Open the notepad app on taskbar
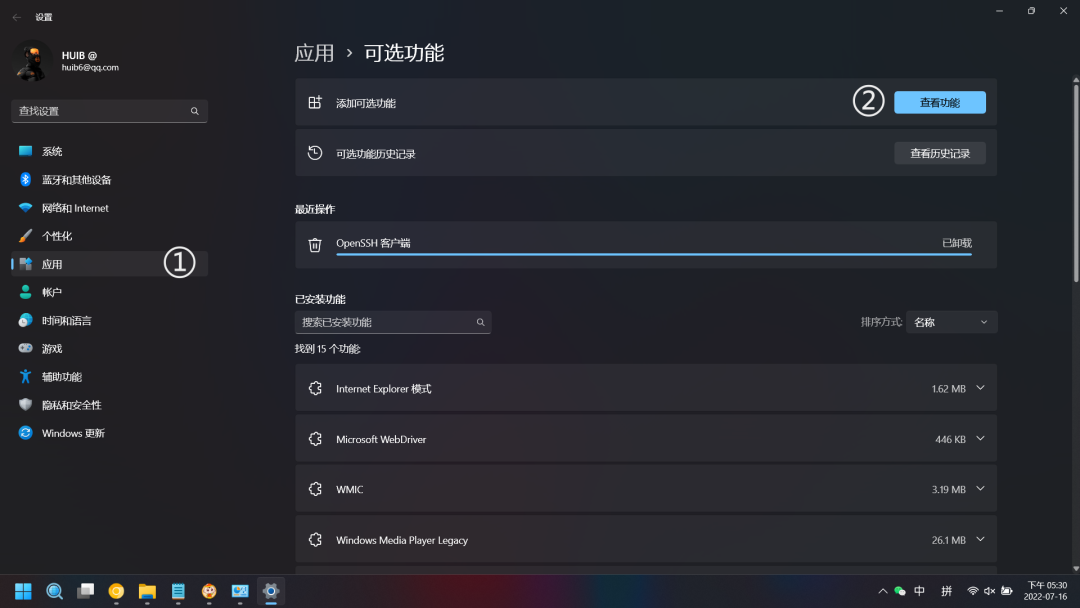 pos(178,591)
